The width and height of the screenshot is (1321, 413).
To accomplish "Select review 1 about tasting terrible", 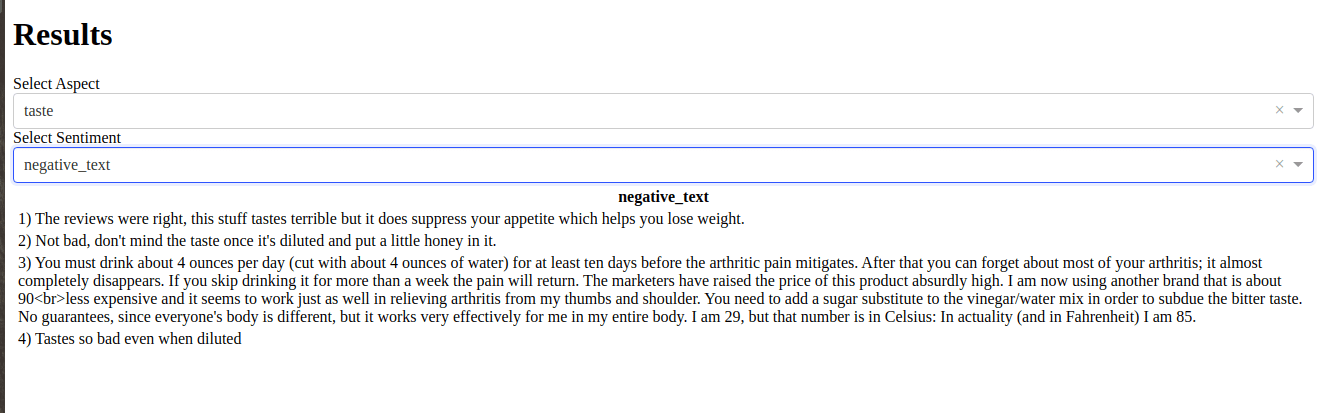I will (381, 218).
